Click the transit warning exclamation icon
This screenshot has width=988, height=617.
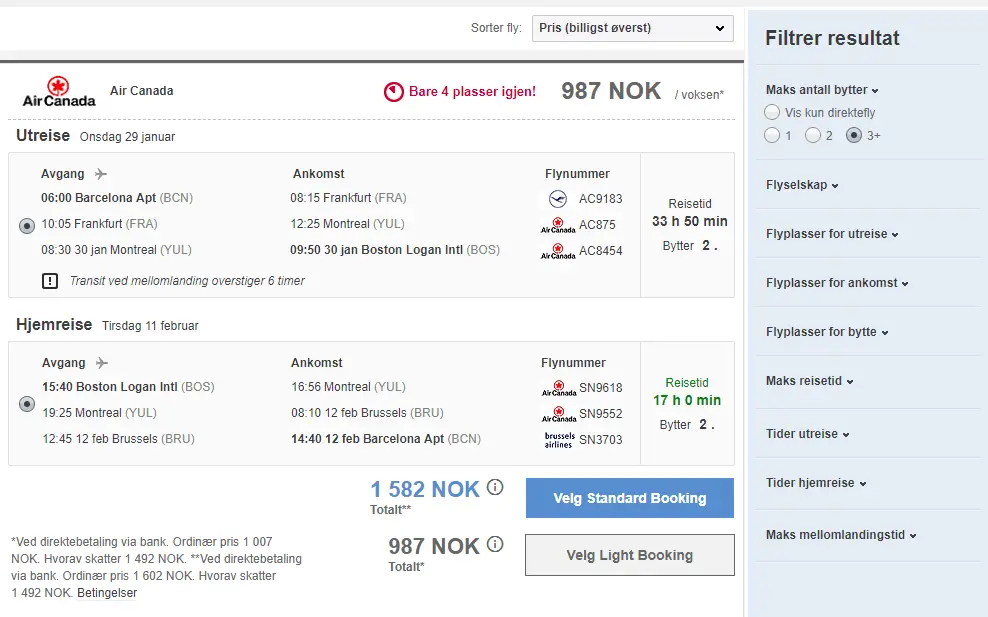(50, 281)
